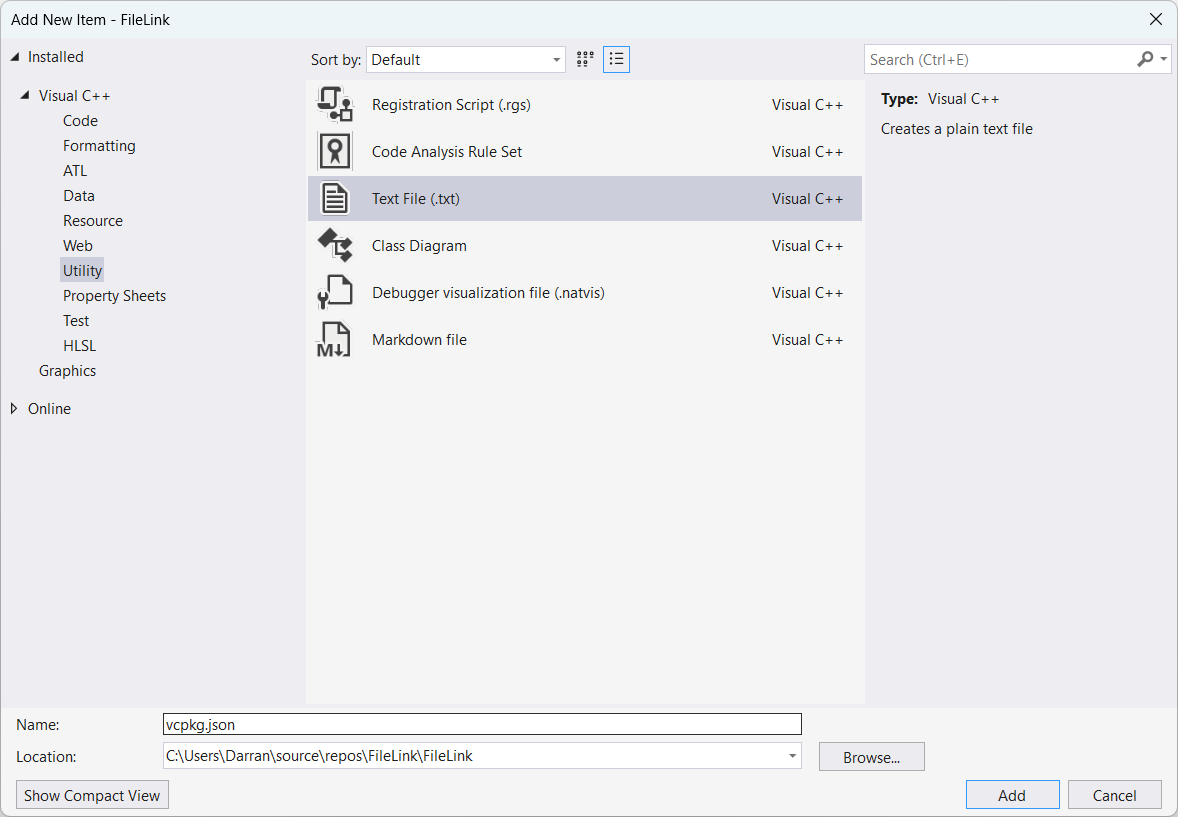Select the Resource category
1178x817 pixels.
tap(92, 221)
